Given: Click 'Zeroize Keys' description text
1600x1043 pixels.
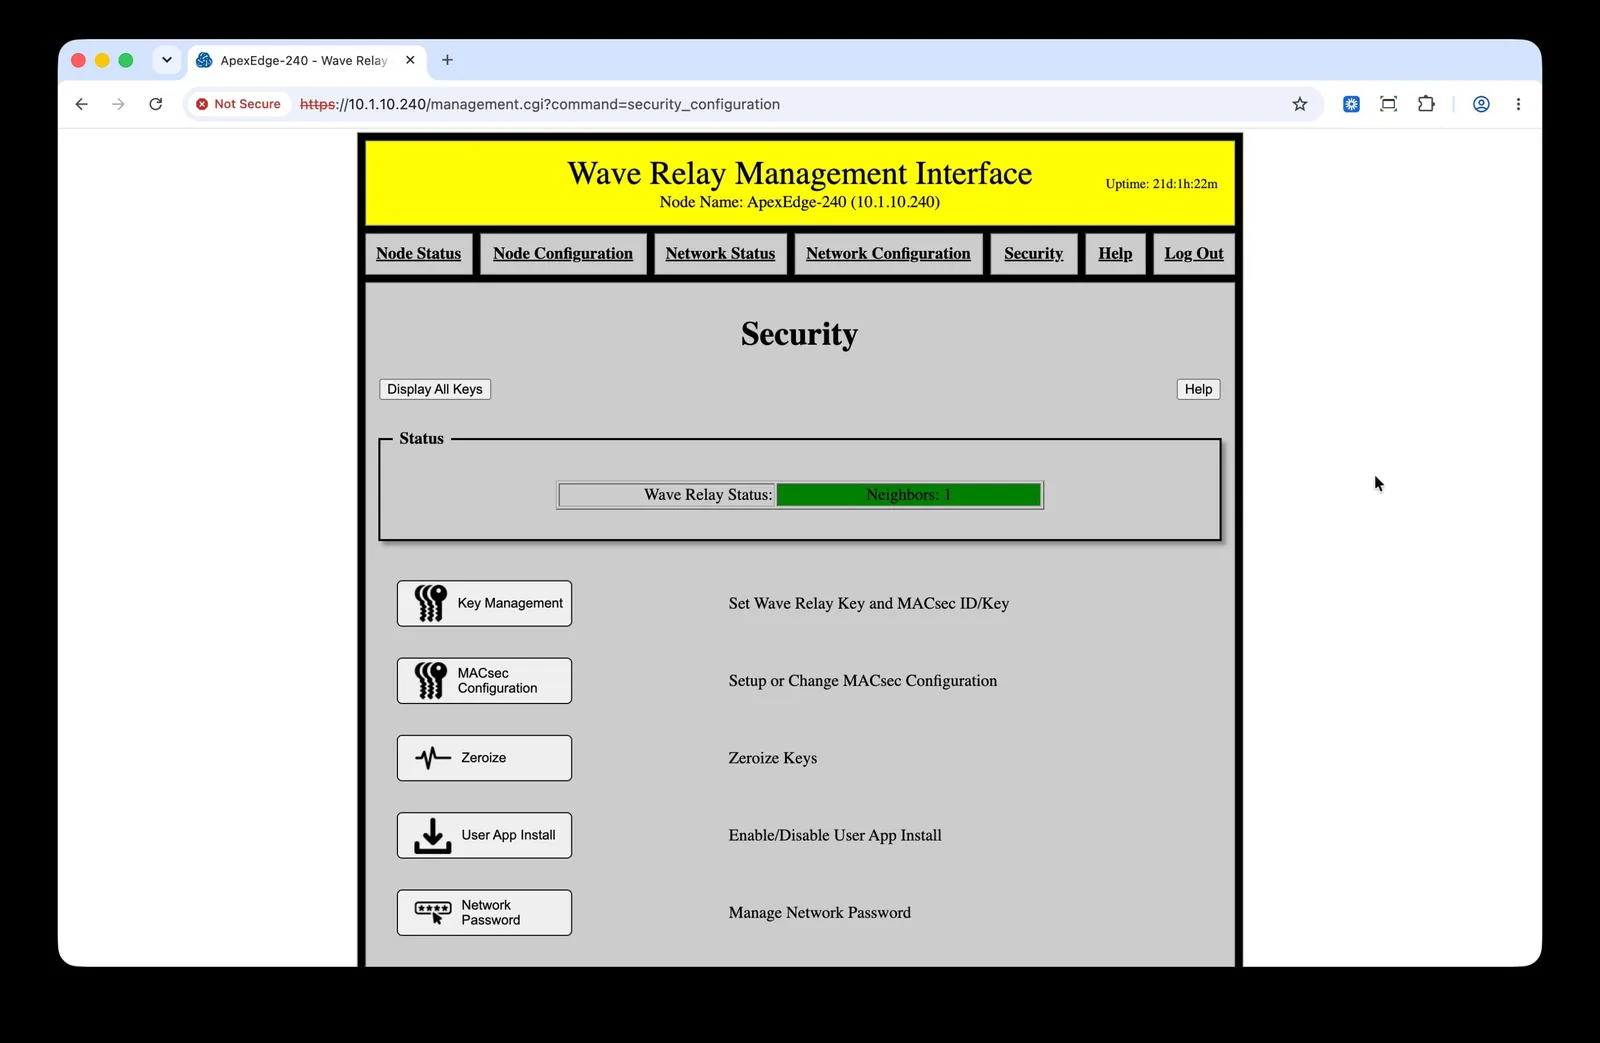Looking at the screenshot, I should [x=772, y=758].
